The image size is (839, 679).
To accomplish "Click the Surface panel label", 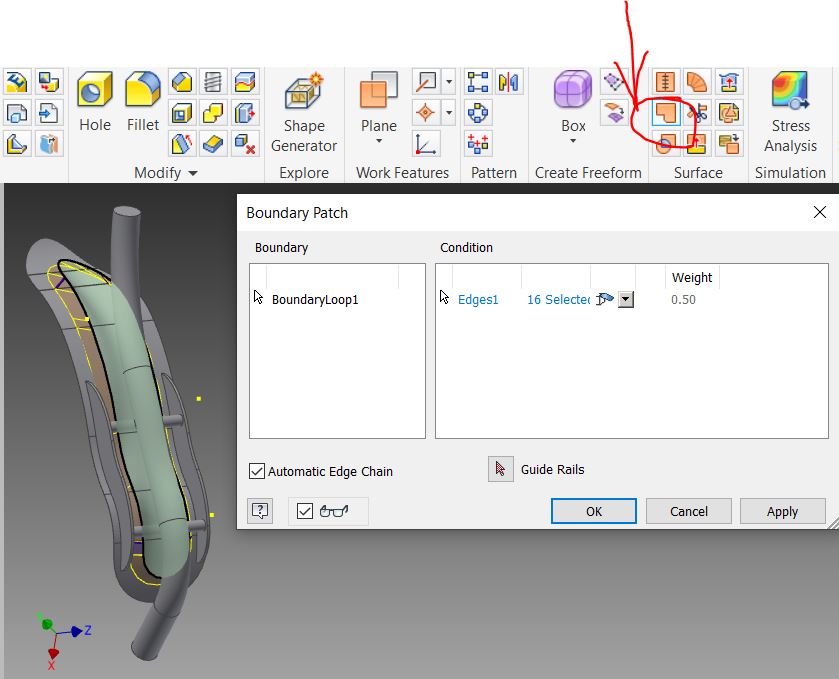I will click(x=698, y=172).
